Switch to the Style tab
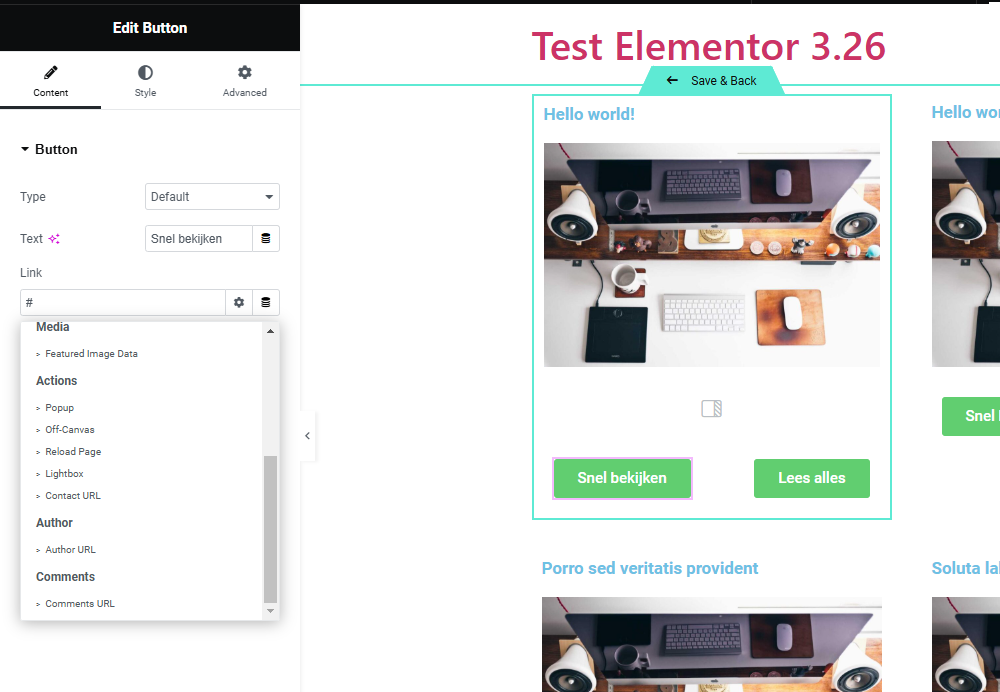 145,81
